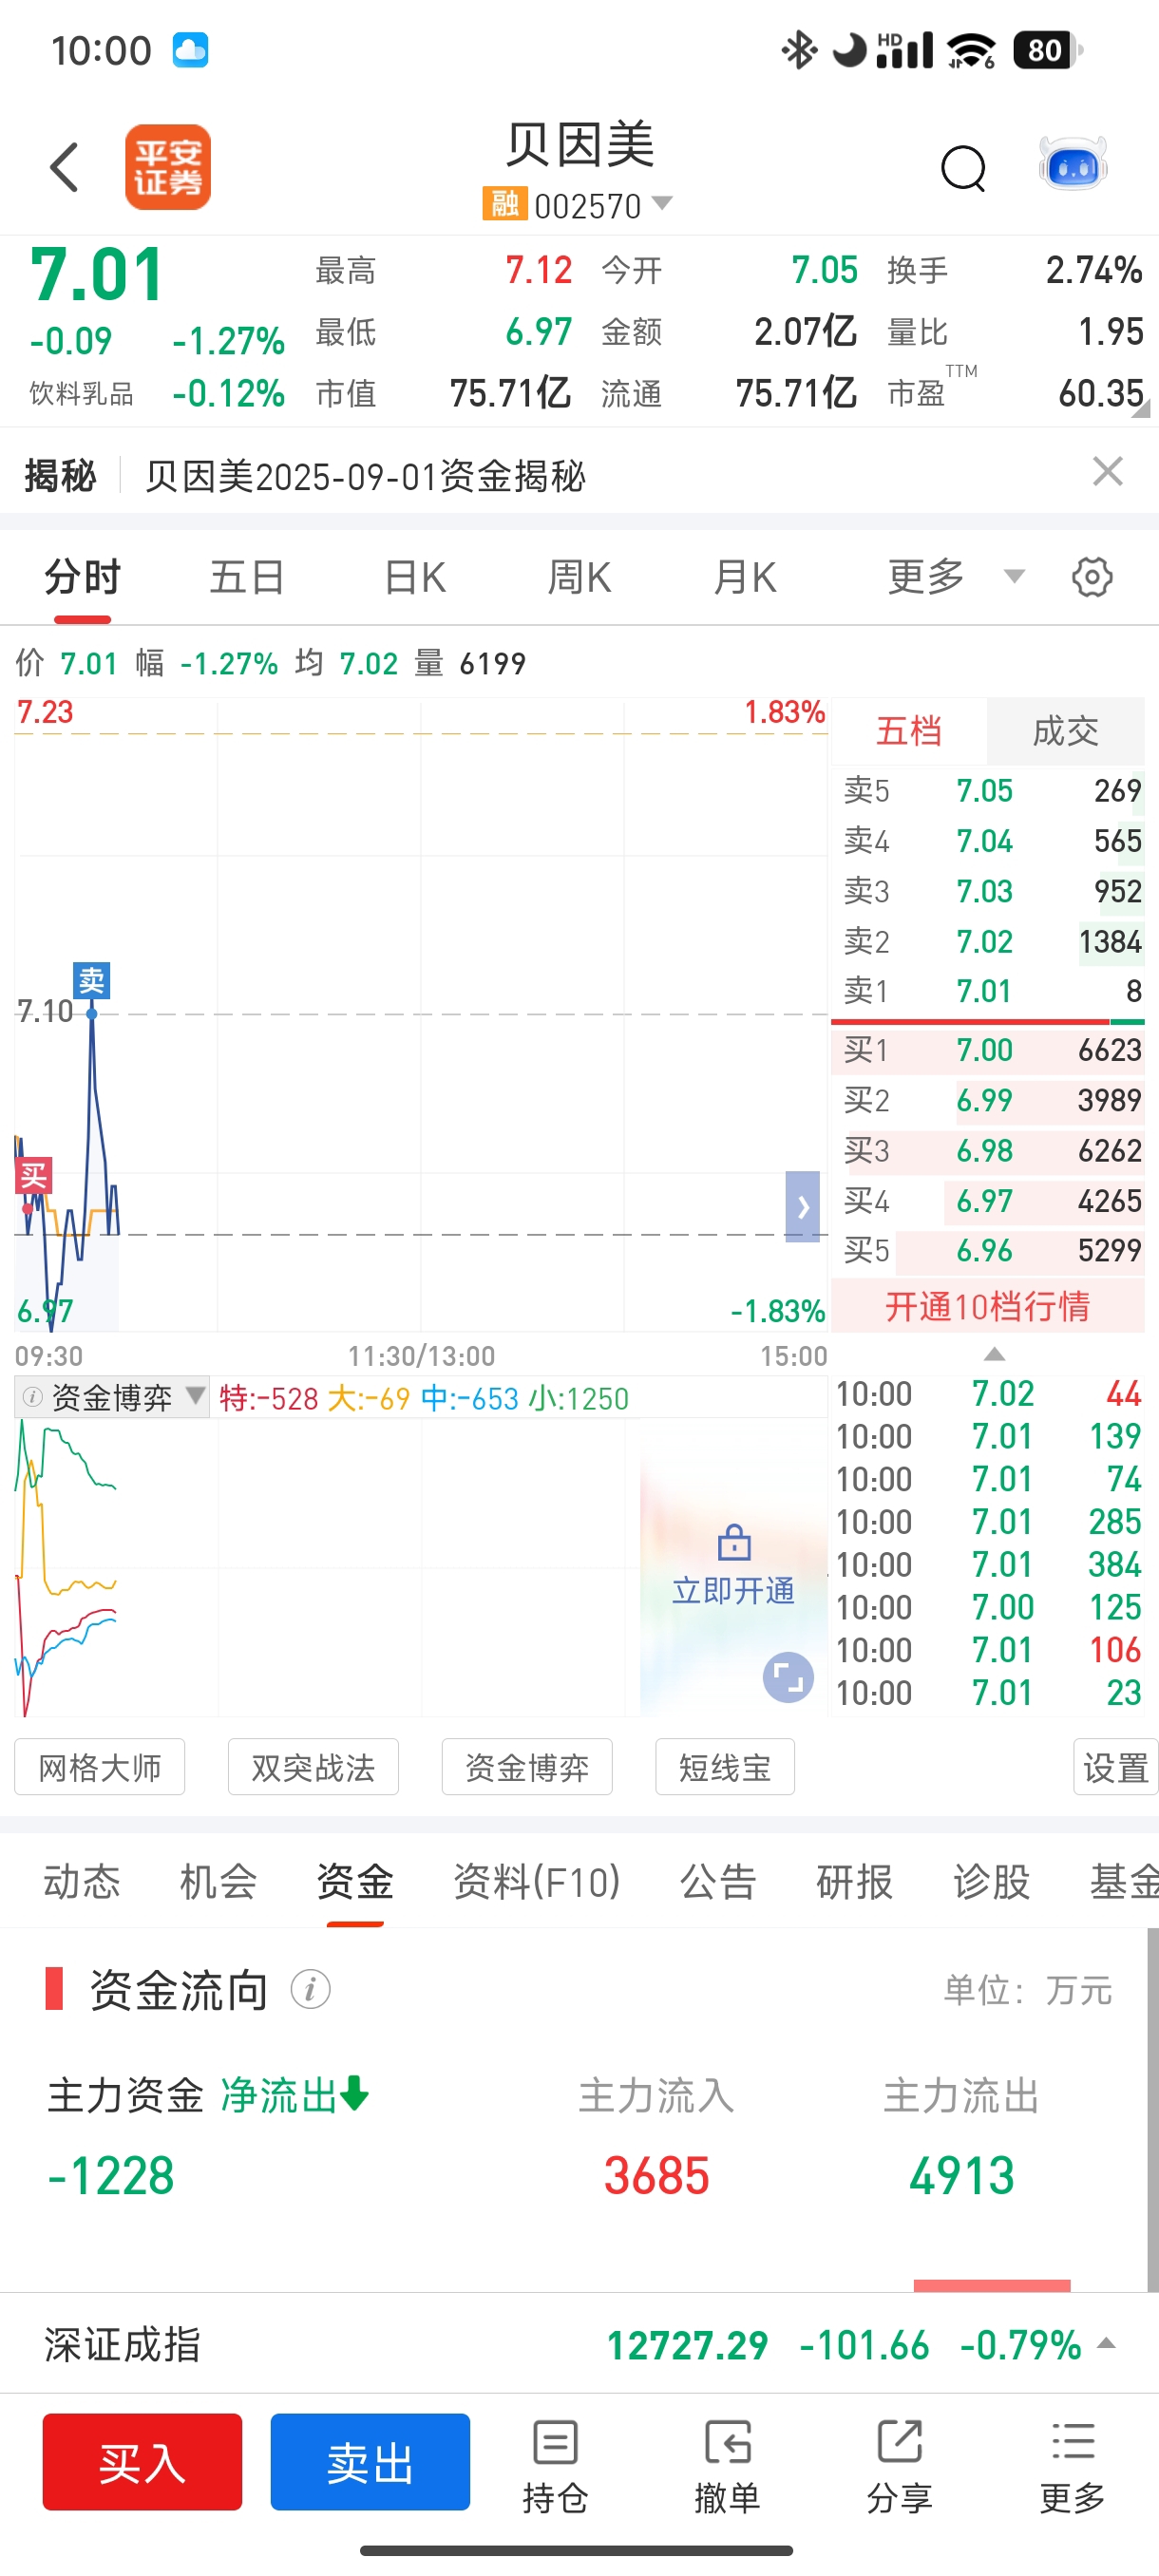The width and height of the screenshot is (1159, 2576).
Task: Tap 买5 price 6.96 row
Action: click(x=988, y=1250)
